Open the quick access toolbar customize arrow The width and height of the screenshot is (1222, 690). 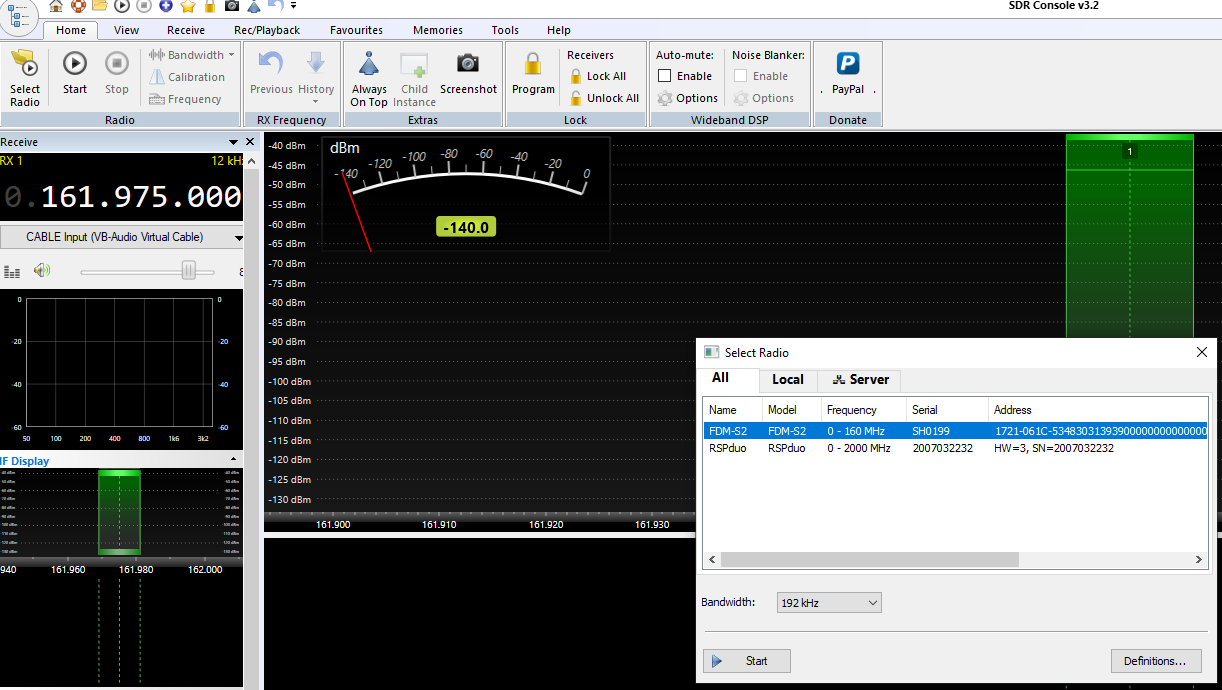pos(294,6)
